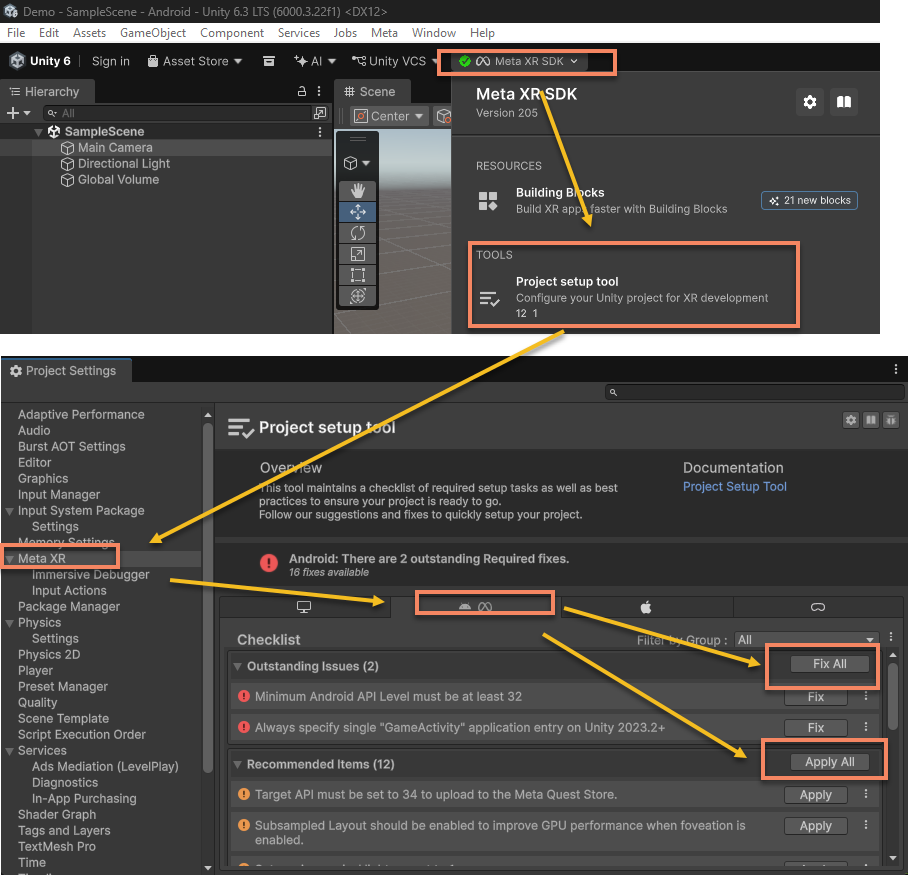This screenshot has height=875, width=908.
Task: Open the Hierarchy panel options menu
Action: tap(319, 91)
